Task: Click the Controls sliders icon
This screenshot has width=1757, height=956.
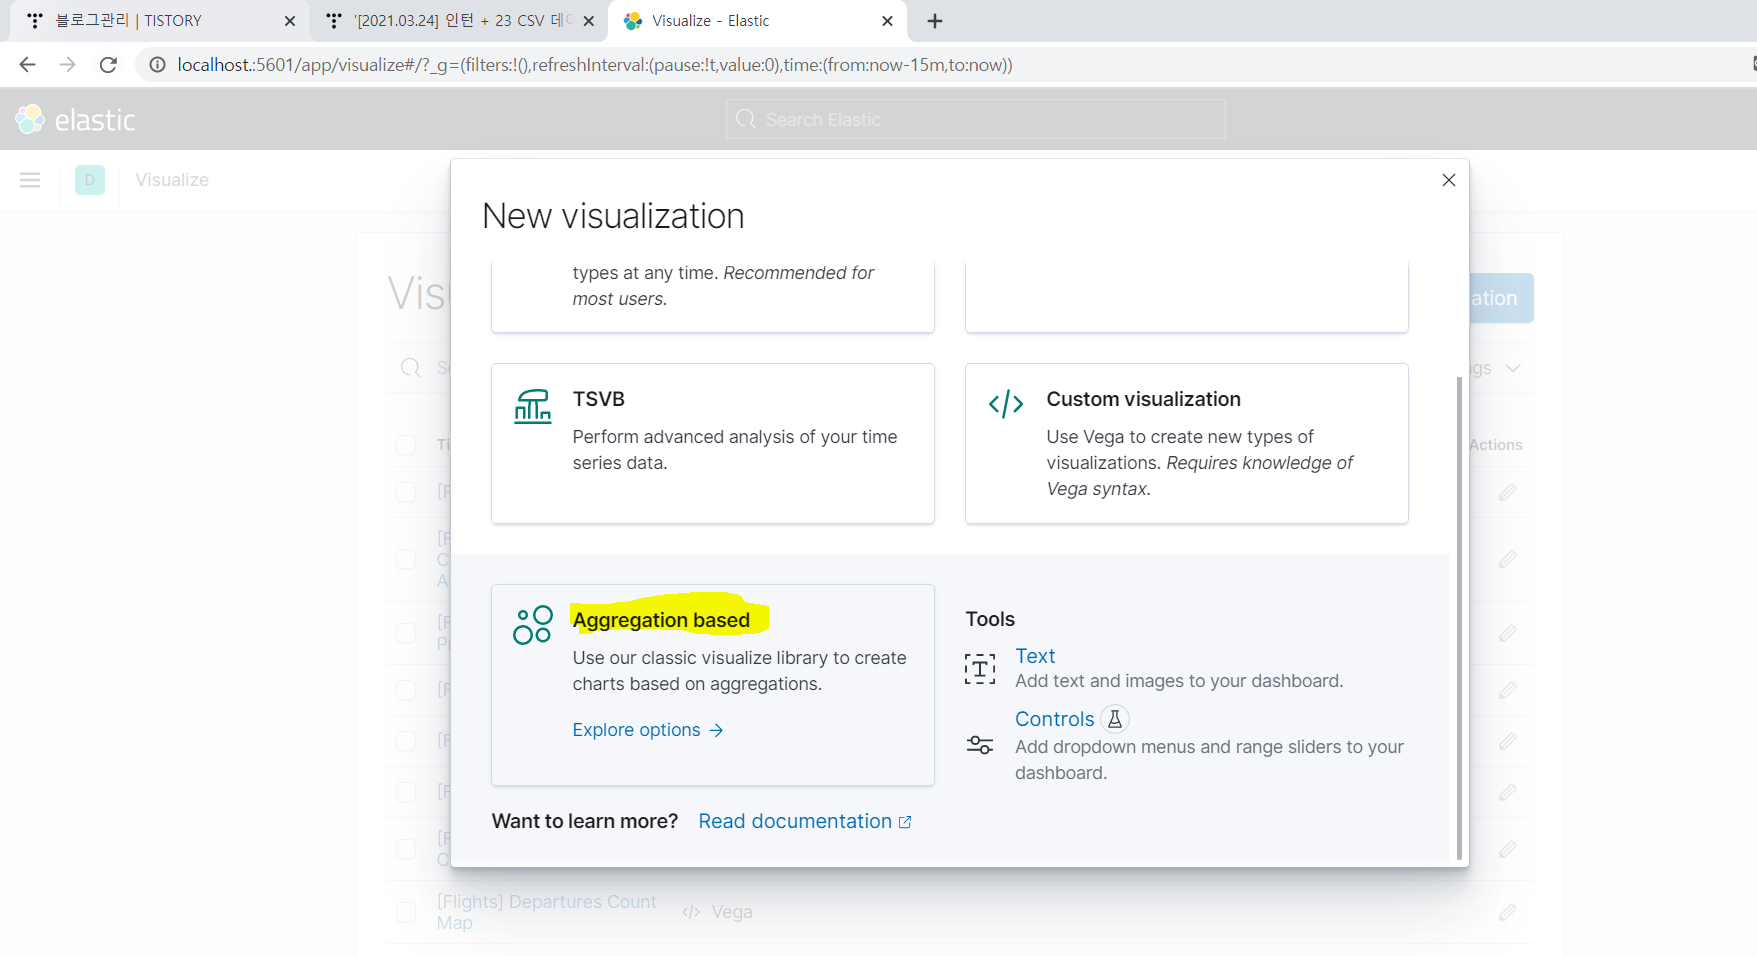Action: tap(980, 745)
